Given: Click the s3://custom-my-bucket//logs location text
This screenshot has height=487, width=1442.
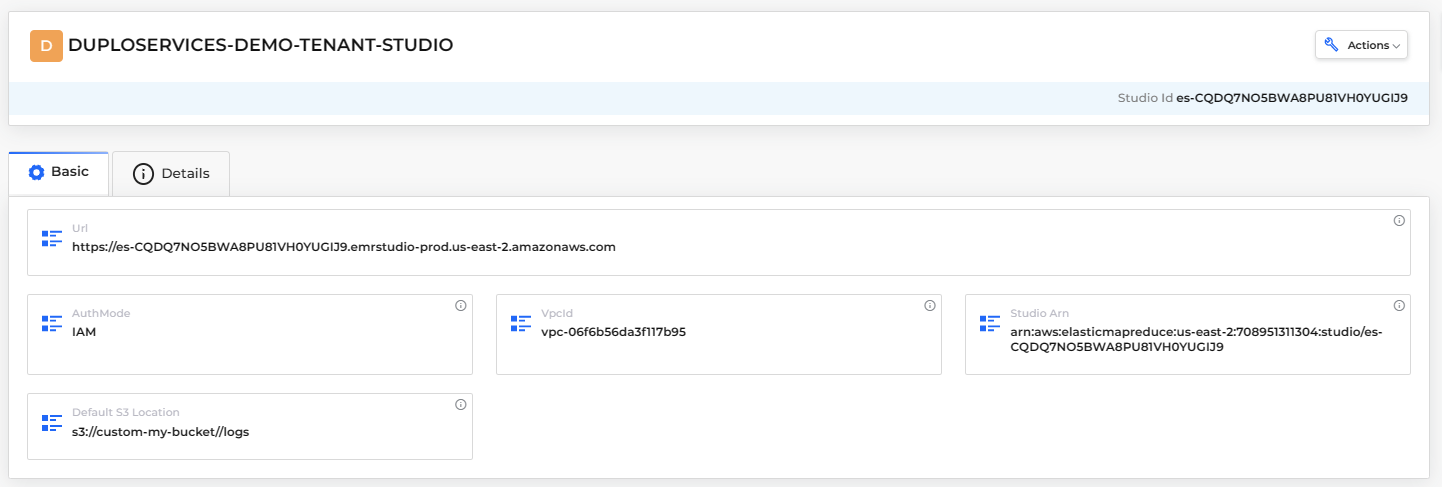Looking at the screenshot, I should pyautogui.click(x=160, y=431).
